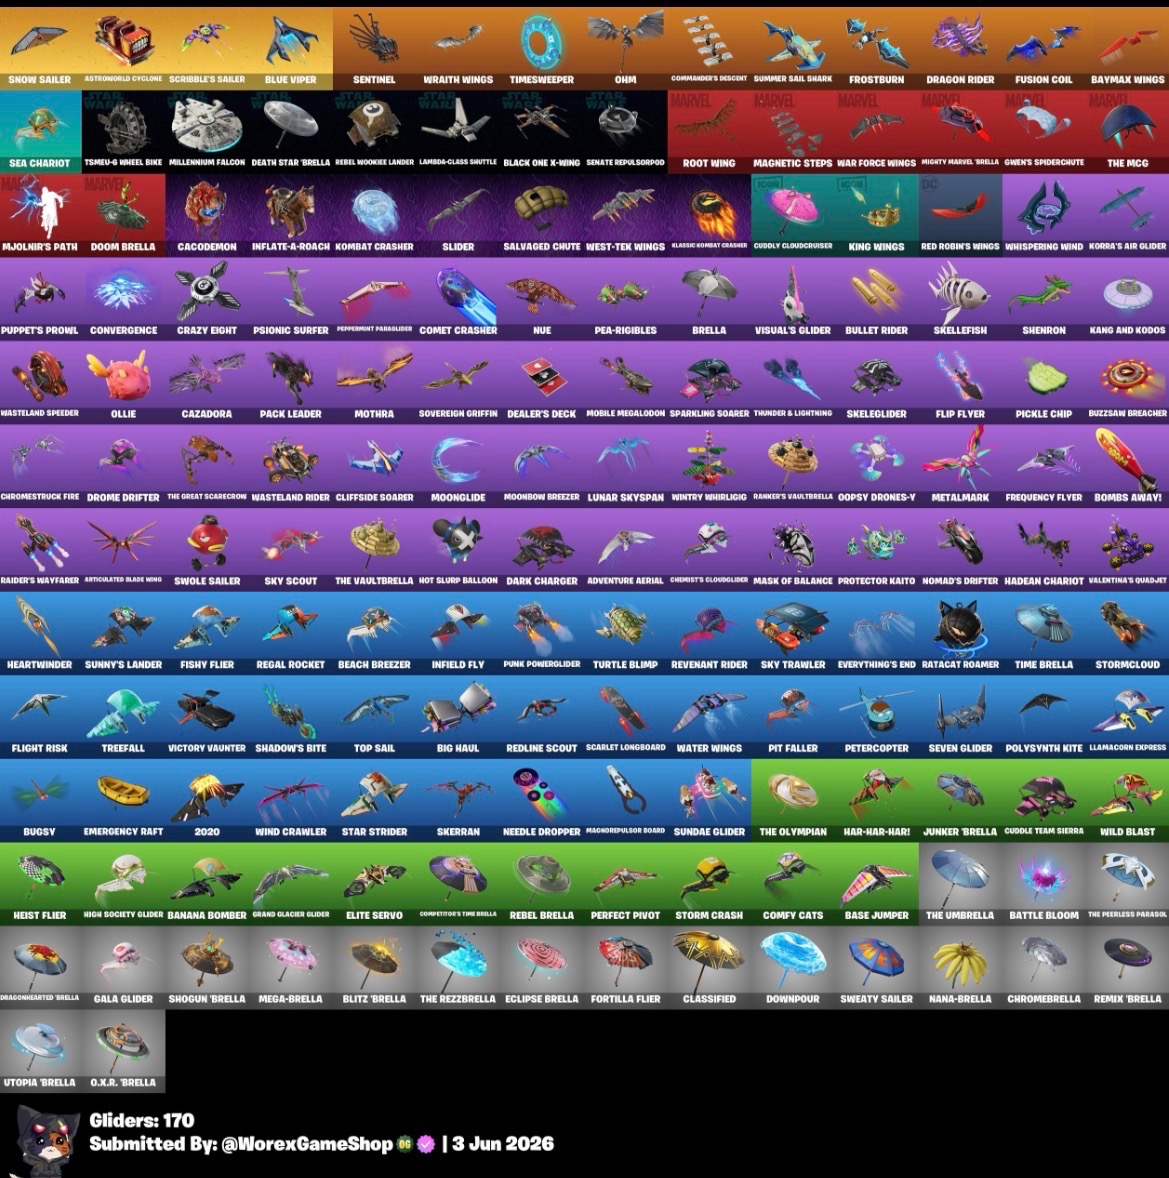Choose the 2020 fireworks glider
Viewport: 1169px width, 1178px height.
click(207, 799)
